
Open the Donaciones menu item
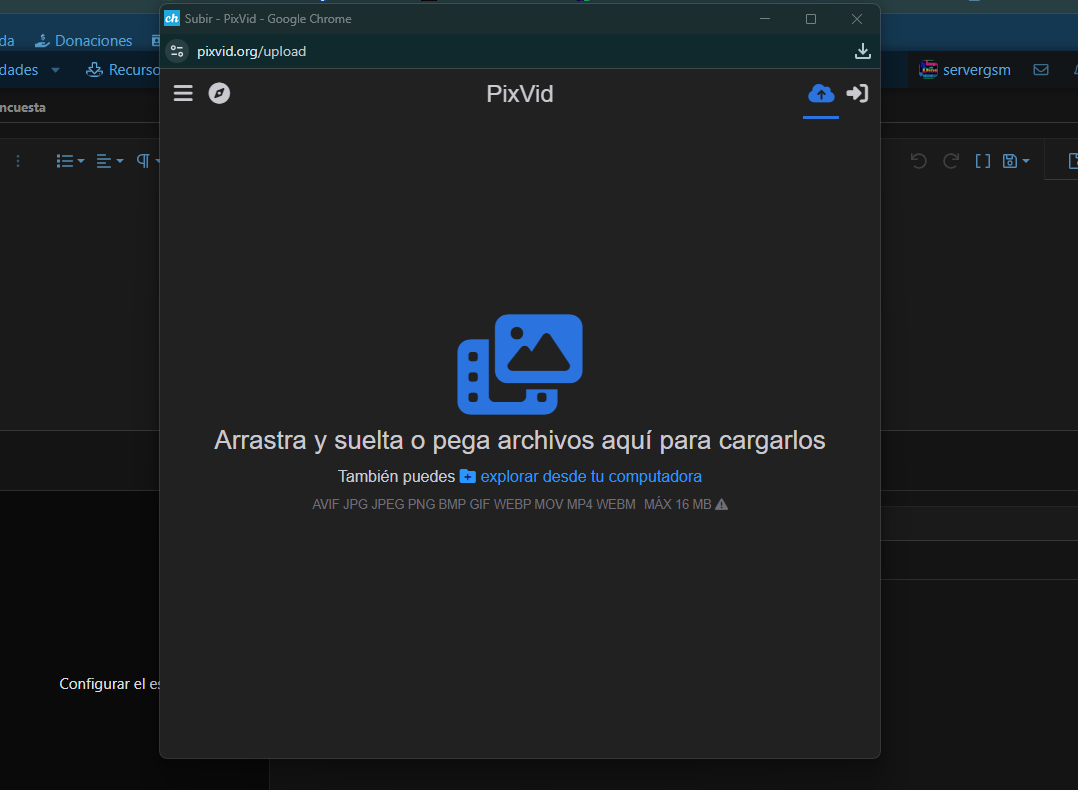pos(84,41)
